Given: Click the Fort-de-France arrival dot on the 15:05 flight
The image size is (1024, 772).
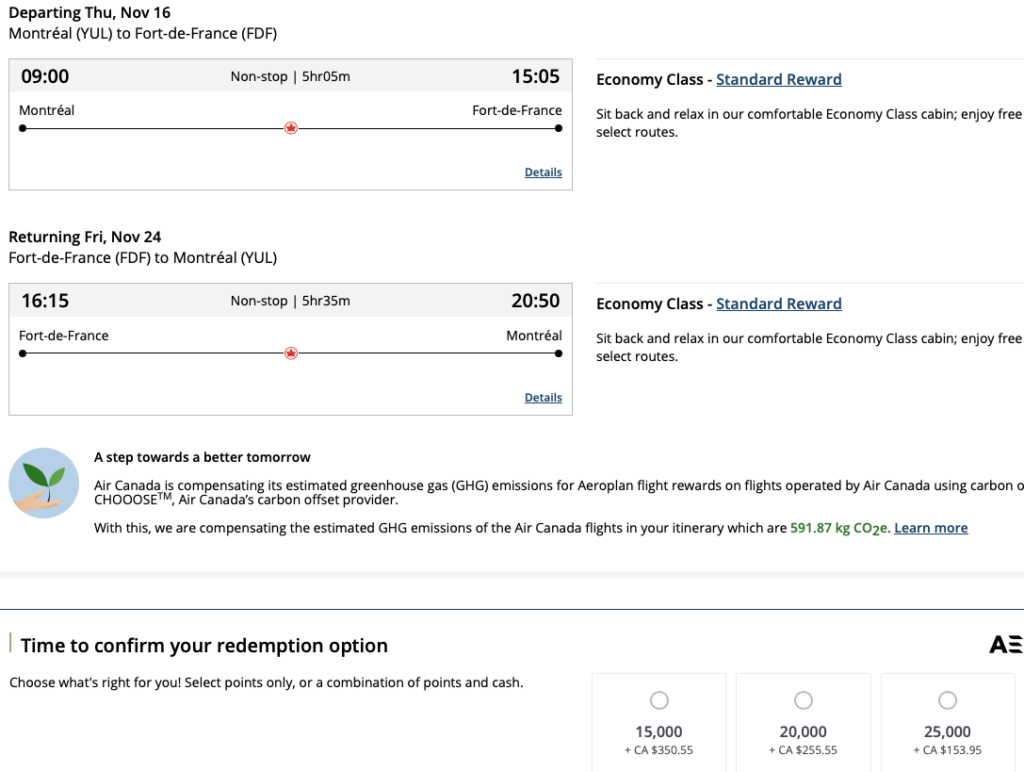Looking at the screenshot, I should click(x=558, y=128).
